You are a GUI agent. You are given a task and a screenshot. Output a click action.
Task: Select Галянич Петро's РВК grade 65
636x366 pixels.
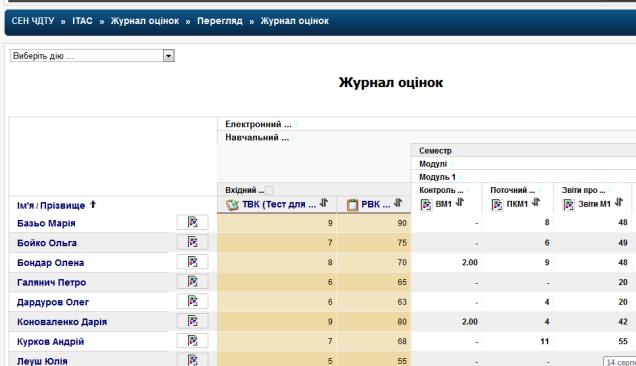click(x=402, y=282)
